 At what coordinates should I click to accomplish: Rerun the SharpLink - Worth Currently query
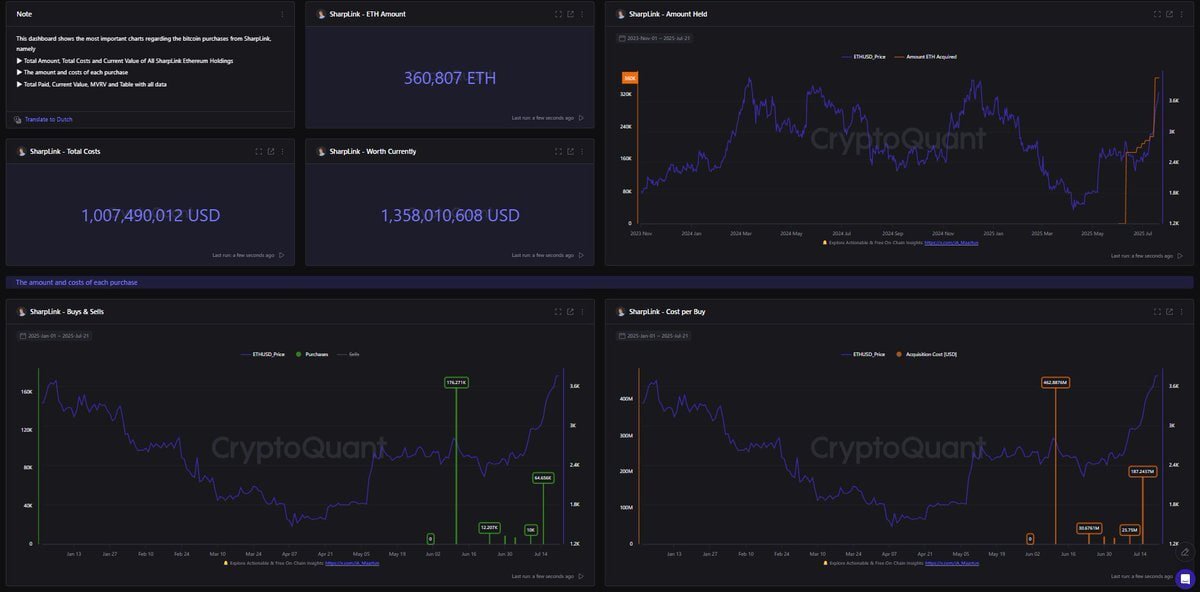[x=581, y=255]
